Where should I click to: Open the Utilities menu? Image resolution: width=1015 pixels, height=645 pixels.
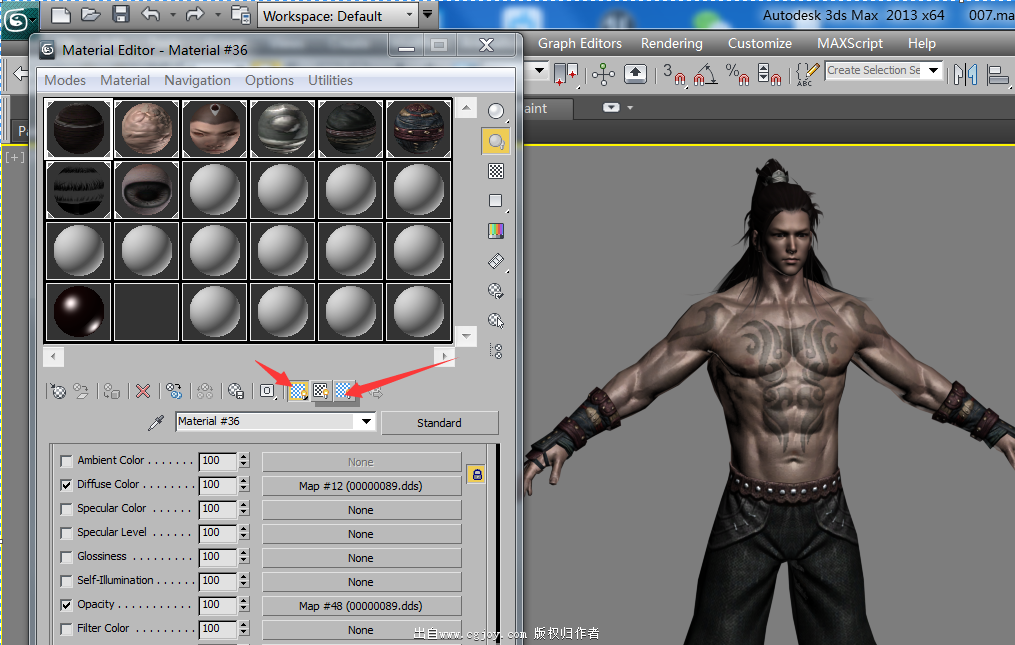coord(330,80)
